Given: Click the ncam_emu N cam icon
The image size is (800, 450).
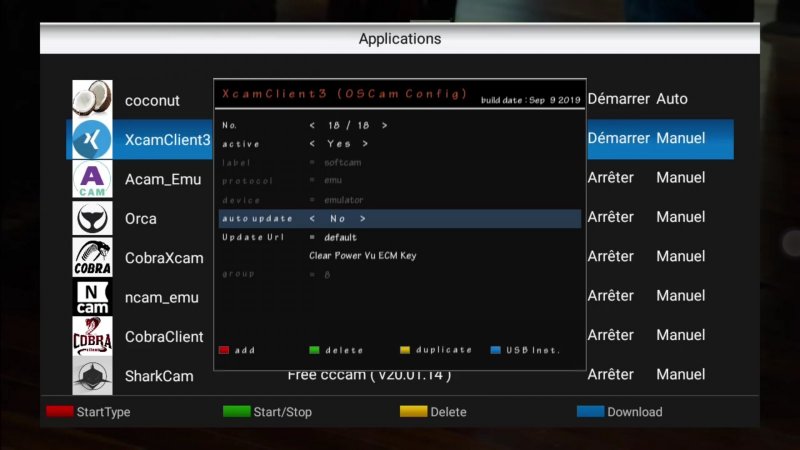Looking at the screenshot, I should tap(92, 297).
